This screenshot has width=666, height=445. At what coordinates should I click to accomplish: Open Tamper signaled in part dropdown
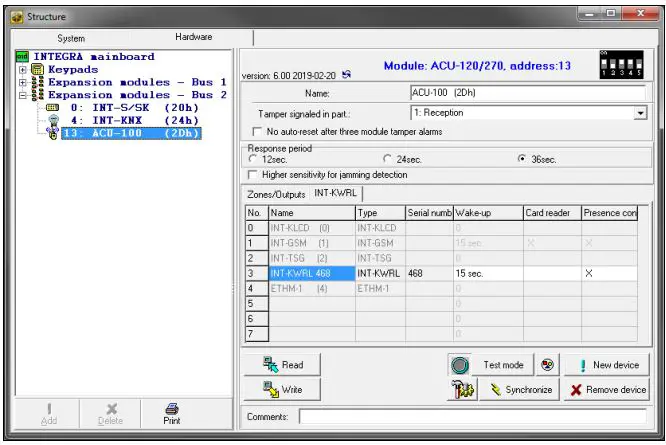(640, 113)
